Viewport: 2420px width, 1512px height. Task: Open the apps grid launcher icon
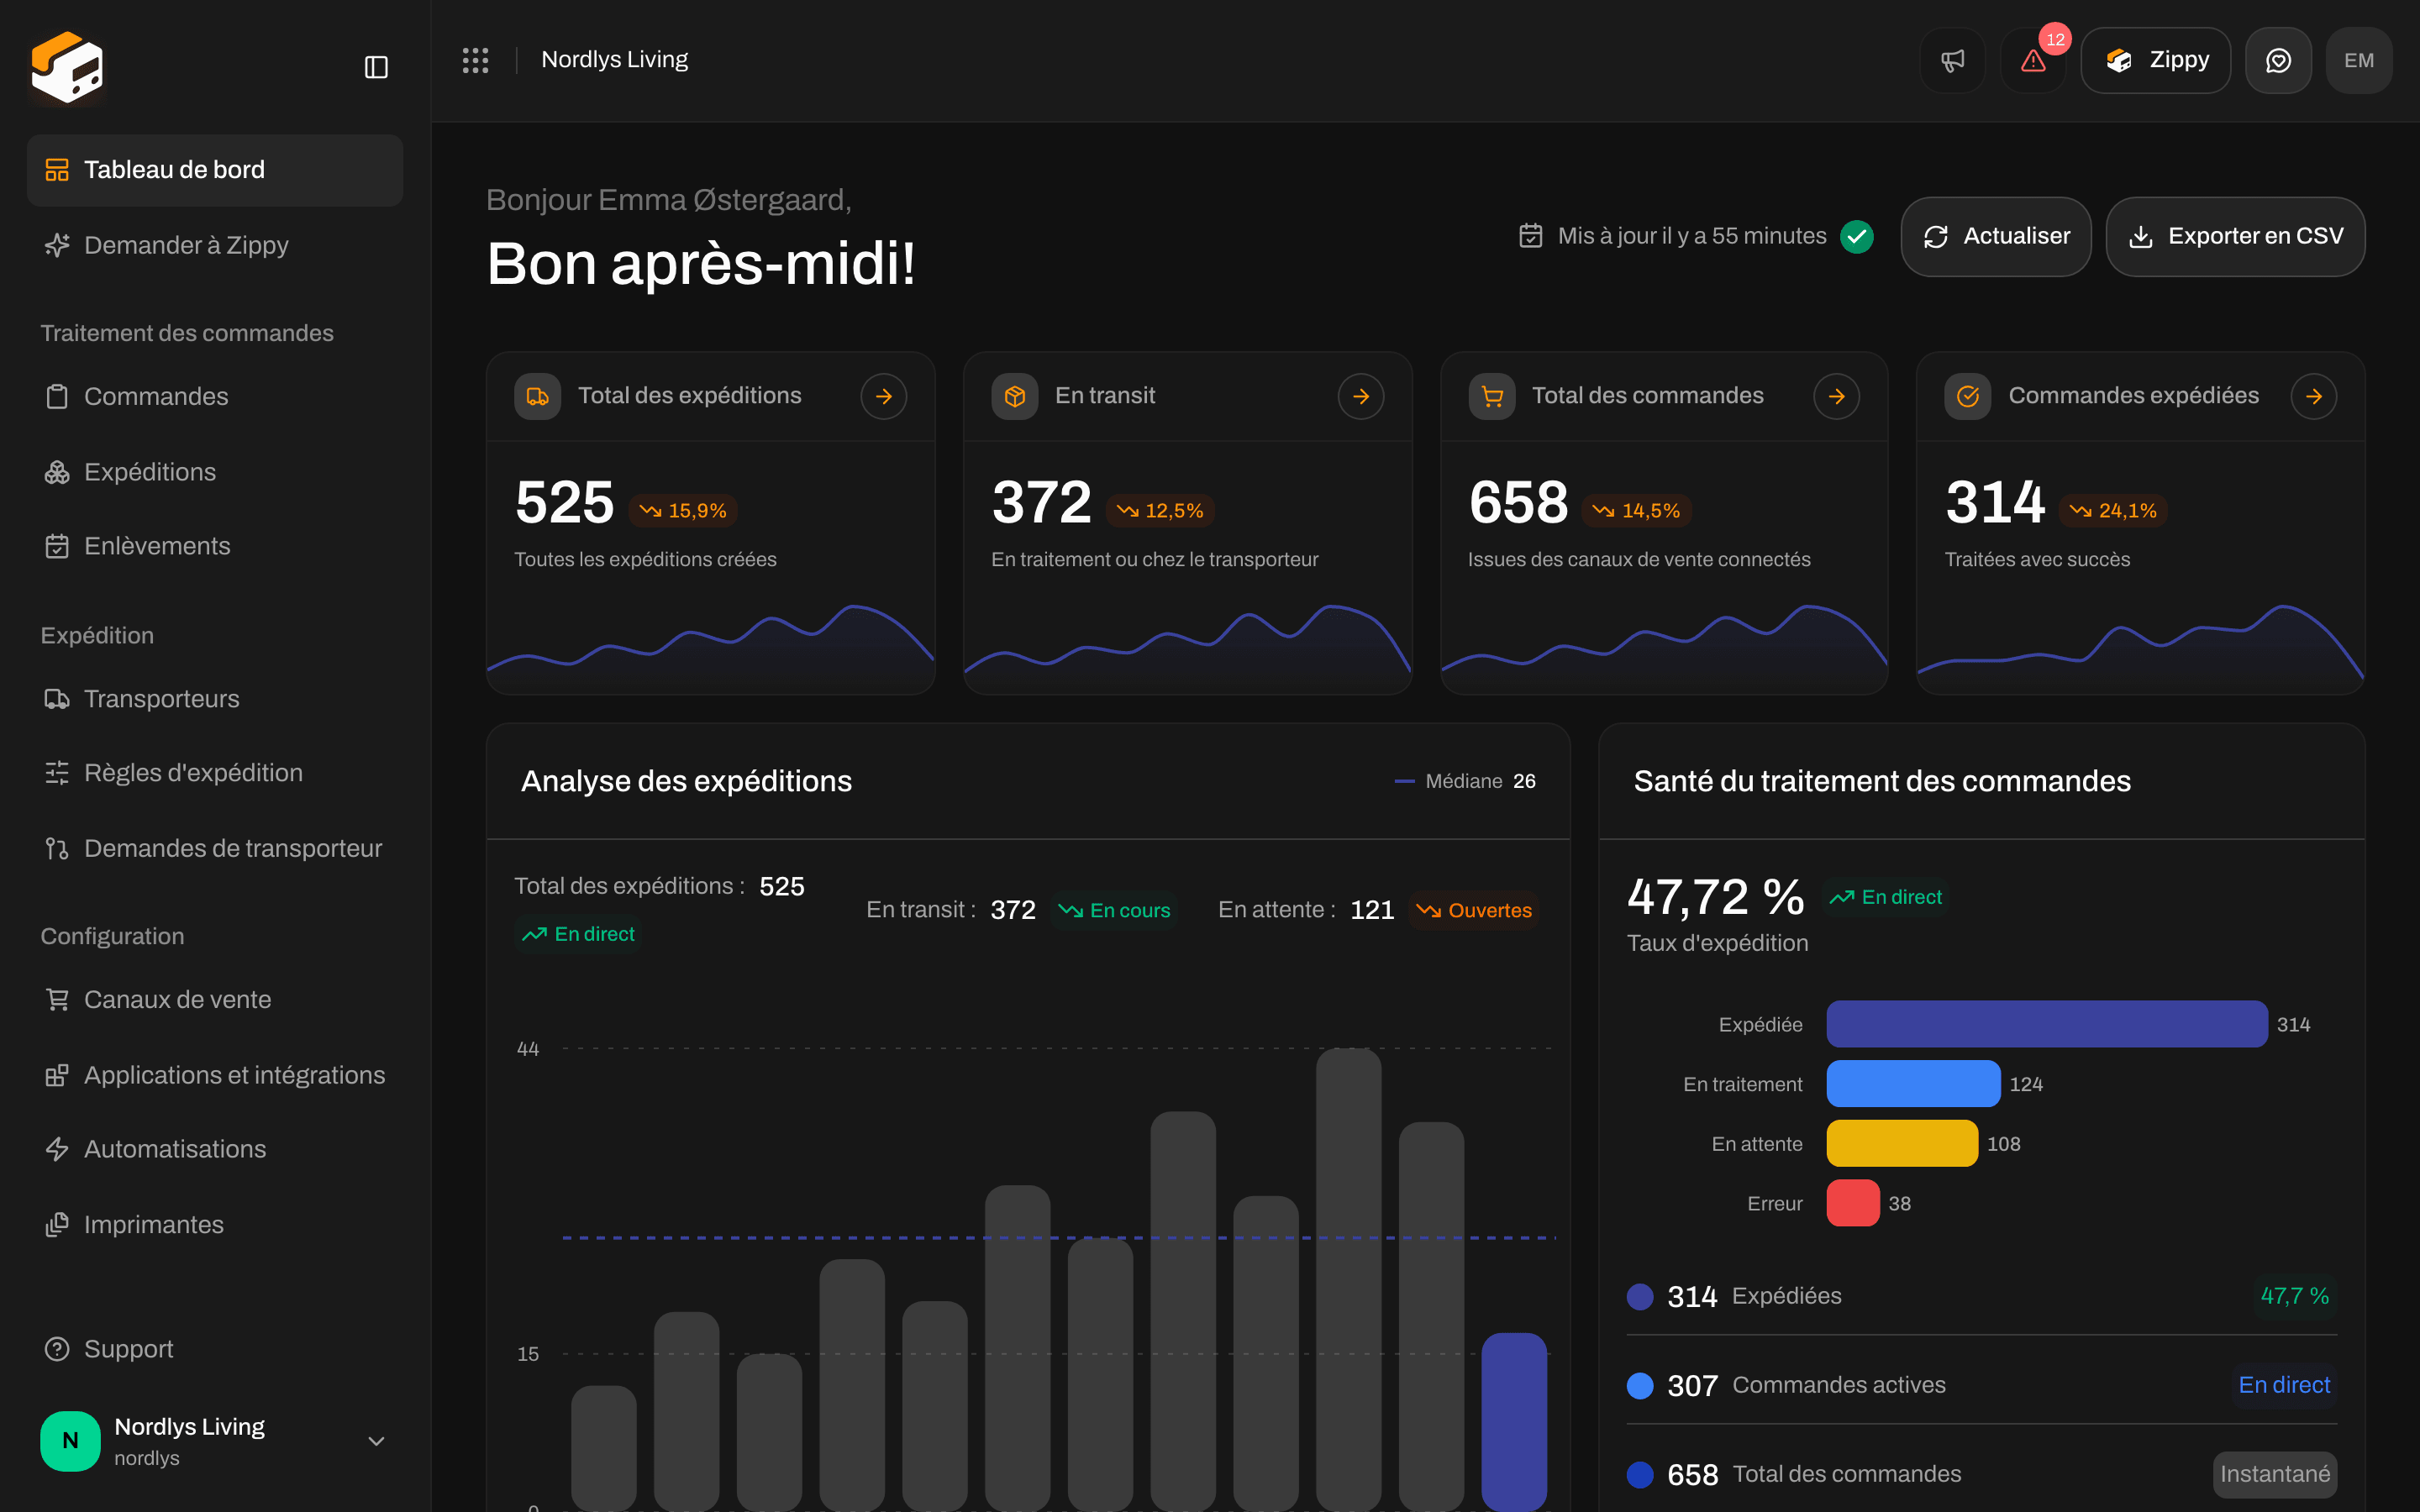[475, 60]
